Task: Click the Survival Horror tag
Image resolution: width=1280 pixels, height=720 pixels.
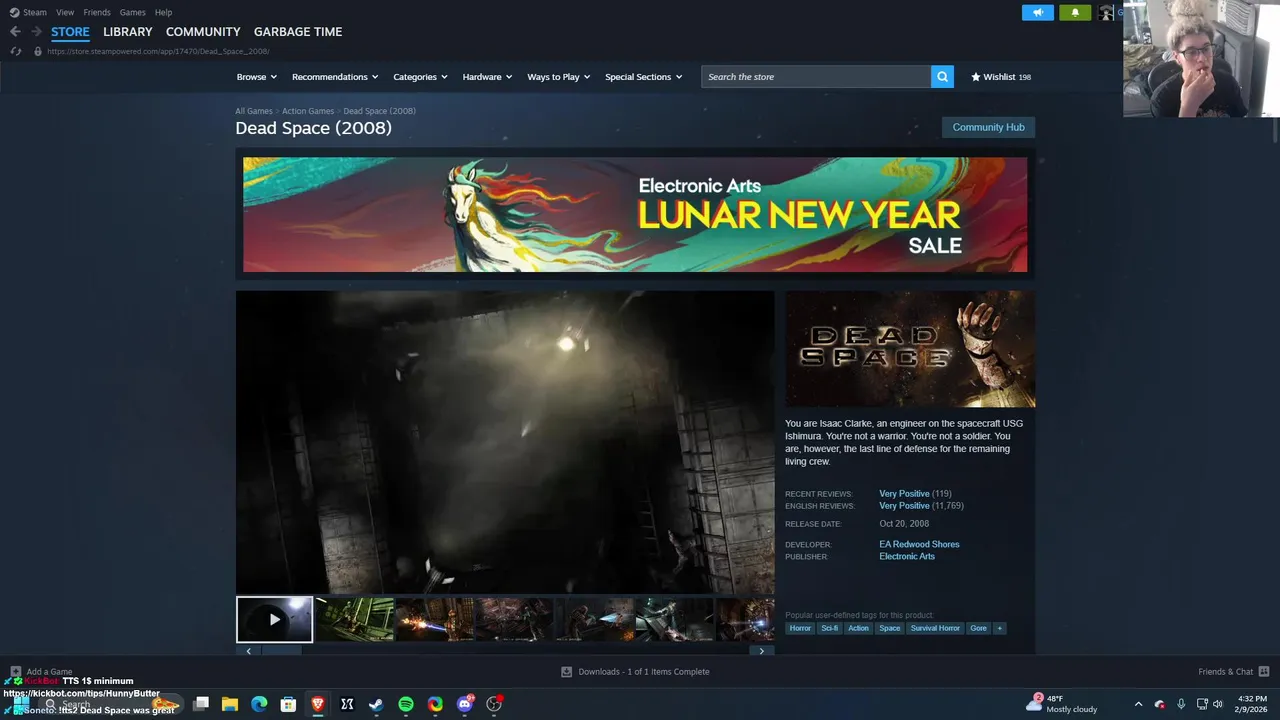Action: (x=935, y=628)
